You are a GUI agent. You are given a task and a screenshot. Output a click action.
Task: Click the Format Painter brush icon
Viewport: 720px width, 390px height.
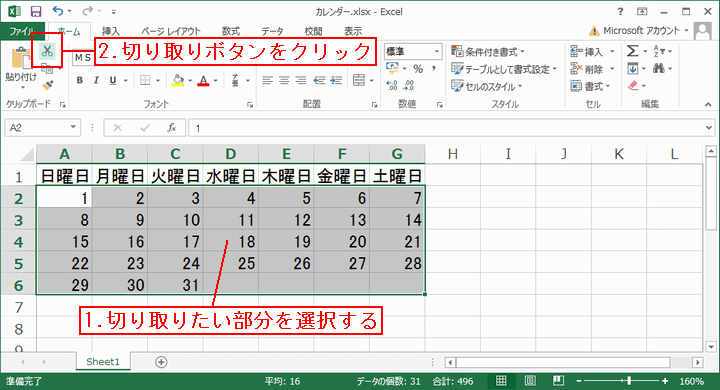pos(47,85)
